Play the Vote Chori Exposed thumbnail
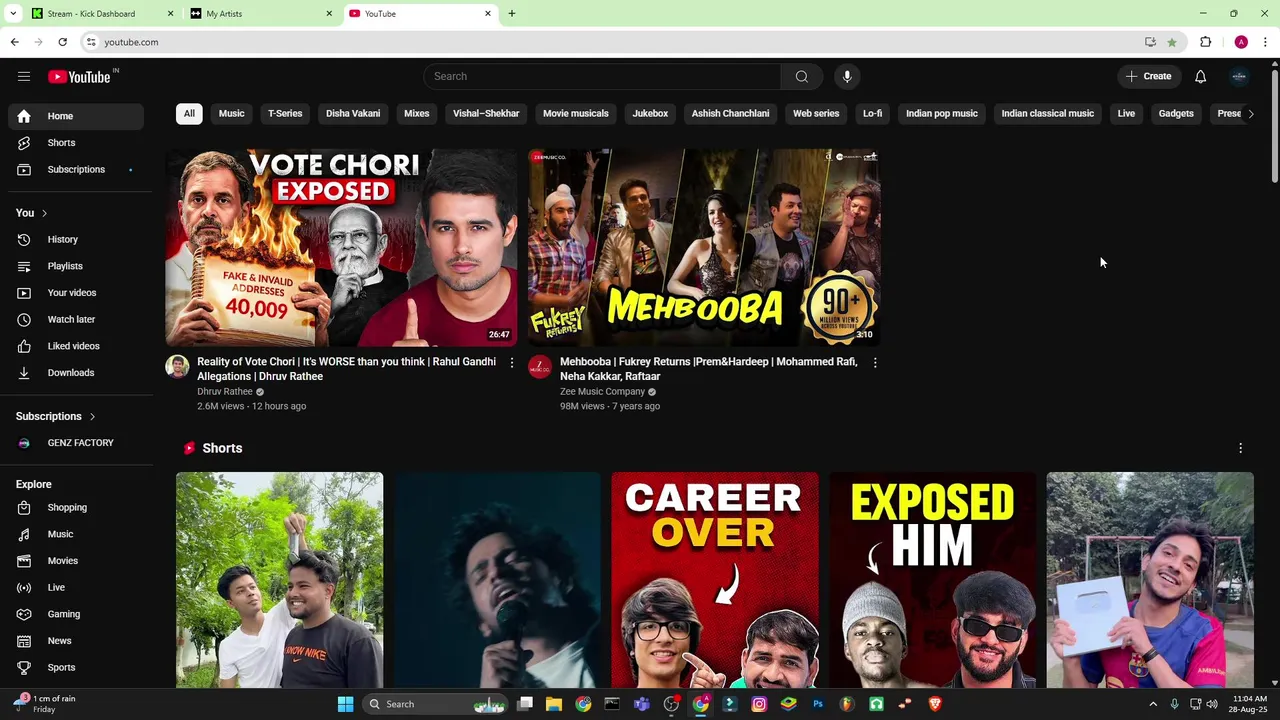 tap(341, 248)
